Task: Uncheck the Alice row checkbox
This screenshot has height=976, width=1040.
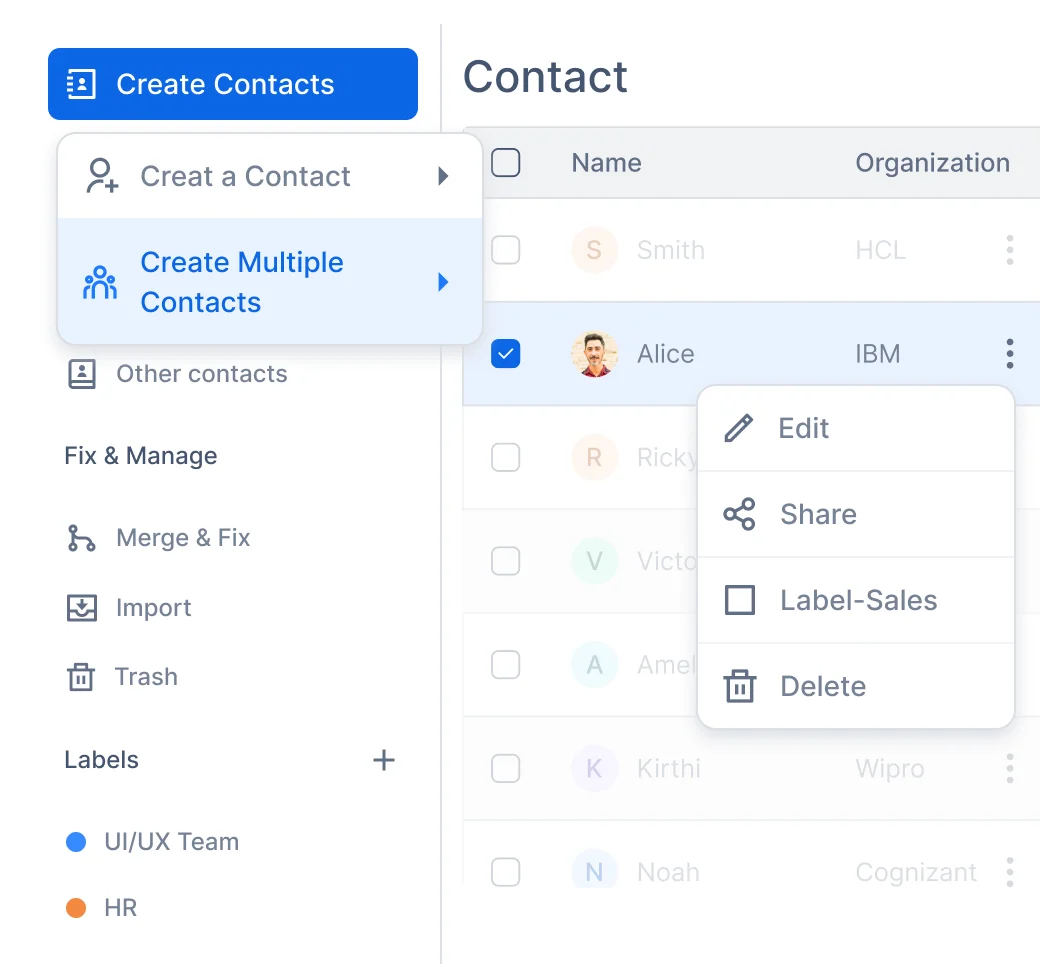Action: 506,353
